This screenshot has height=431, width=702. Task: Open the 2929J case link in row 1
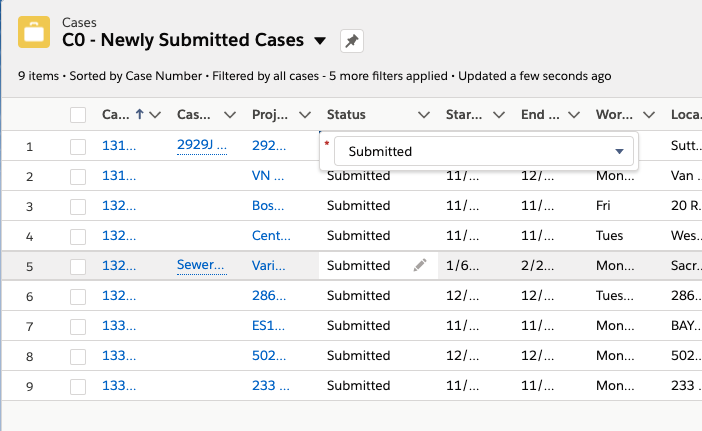[x=202, y=145]
